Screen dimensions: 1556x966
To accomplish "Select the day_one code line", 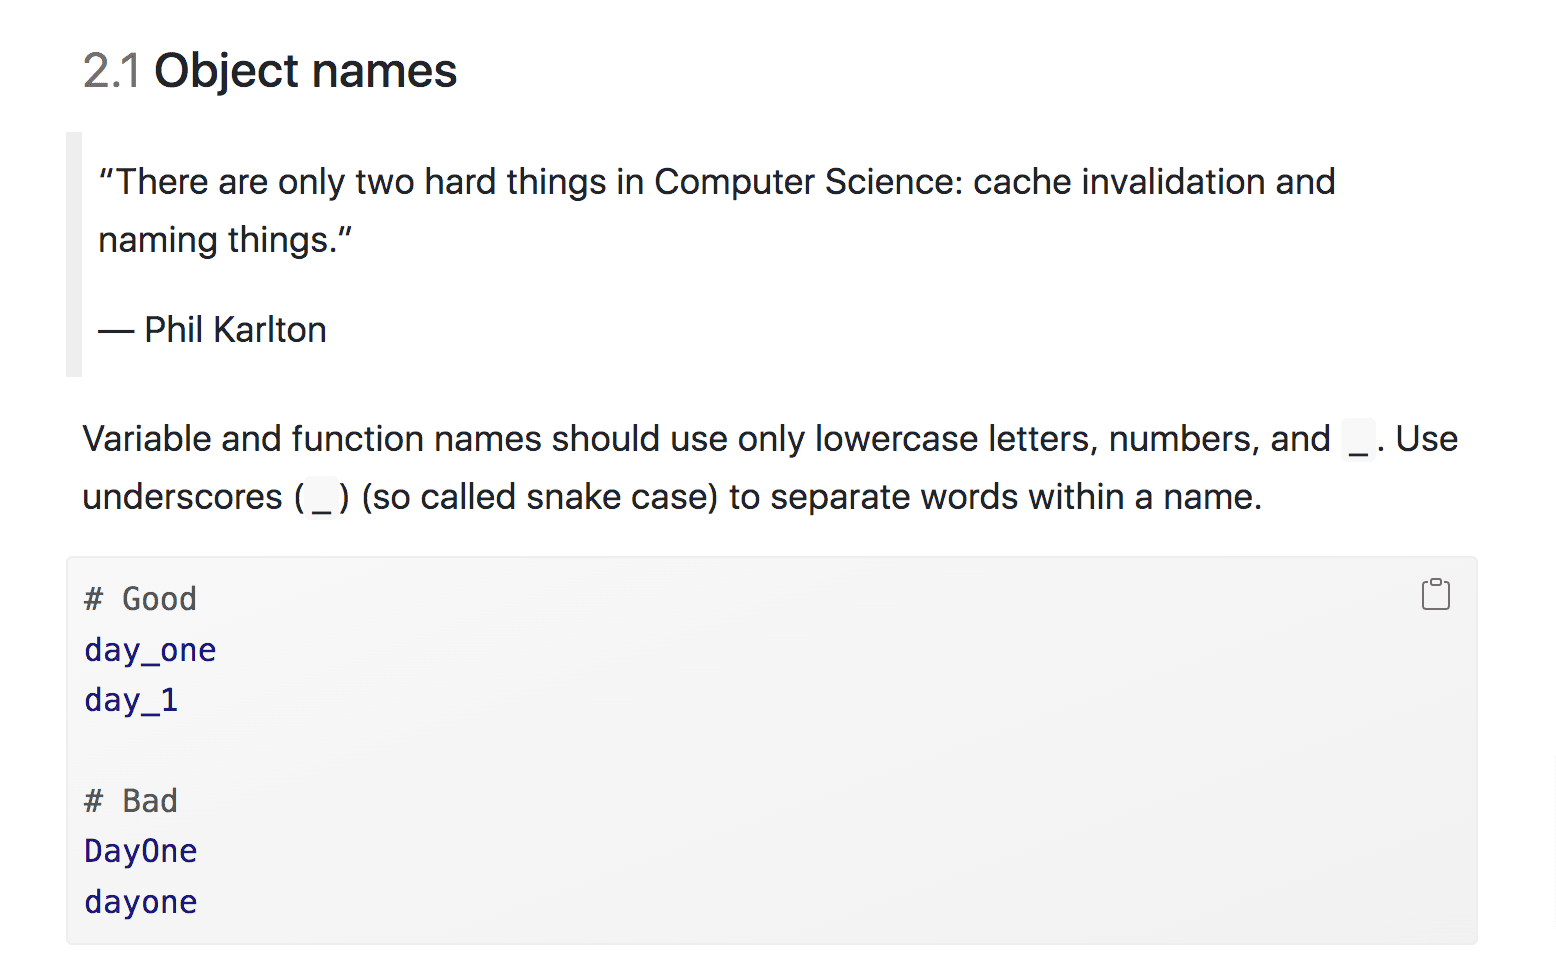I will tap(150, 649).
